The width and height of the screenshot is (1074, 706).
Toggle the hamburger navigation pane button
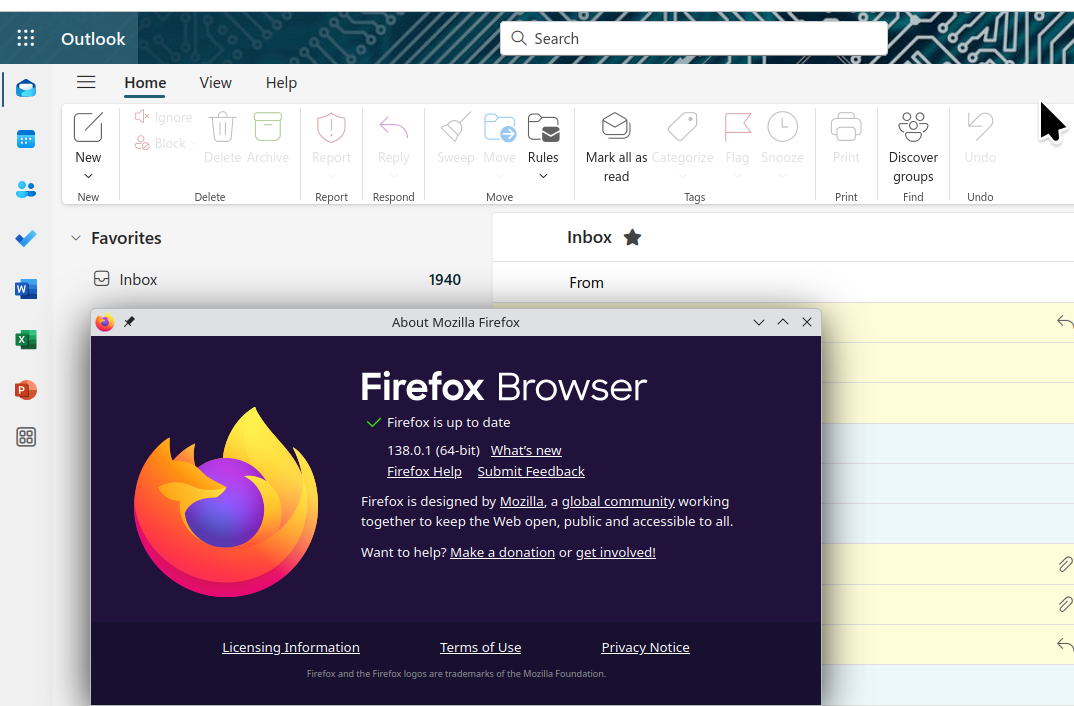[x=86, y=82]
